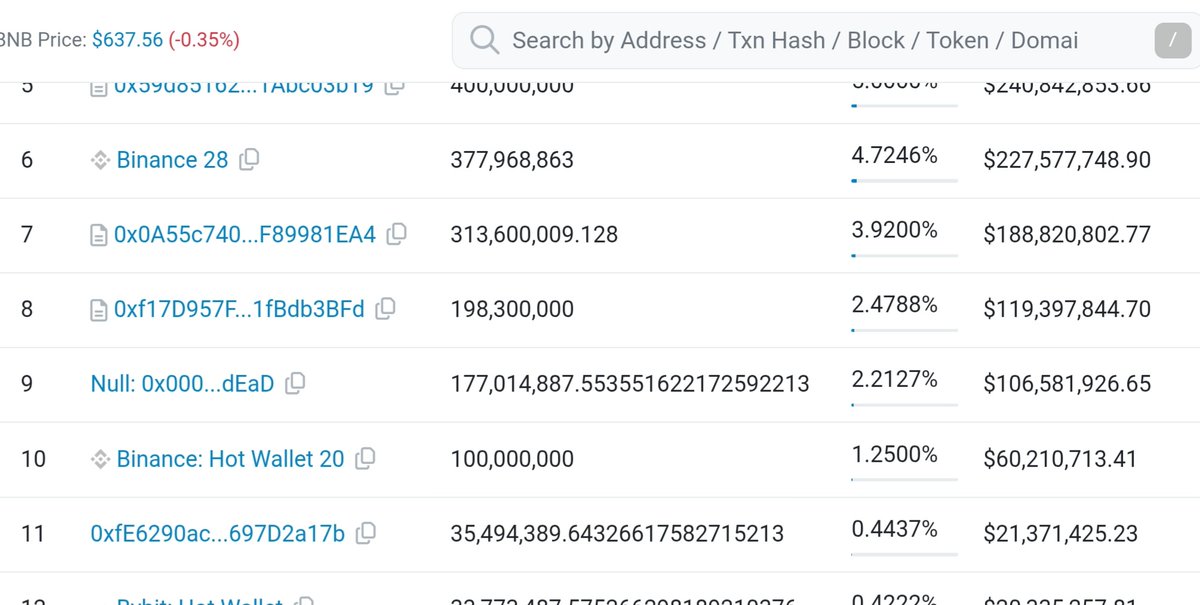The image size is (1200, 605).
Task: Click the contract file icon beside 0x0A55c740...F89981EA4
Action: pos(98,234)
